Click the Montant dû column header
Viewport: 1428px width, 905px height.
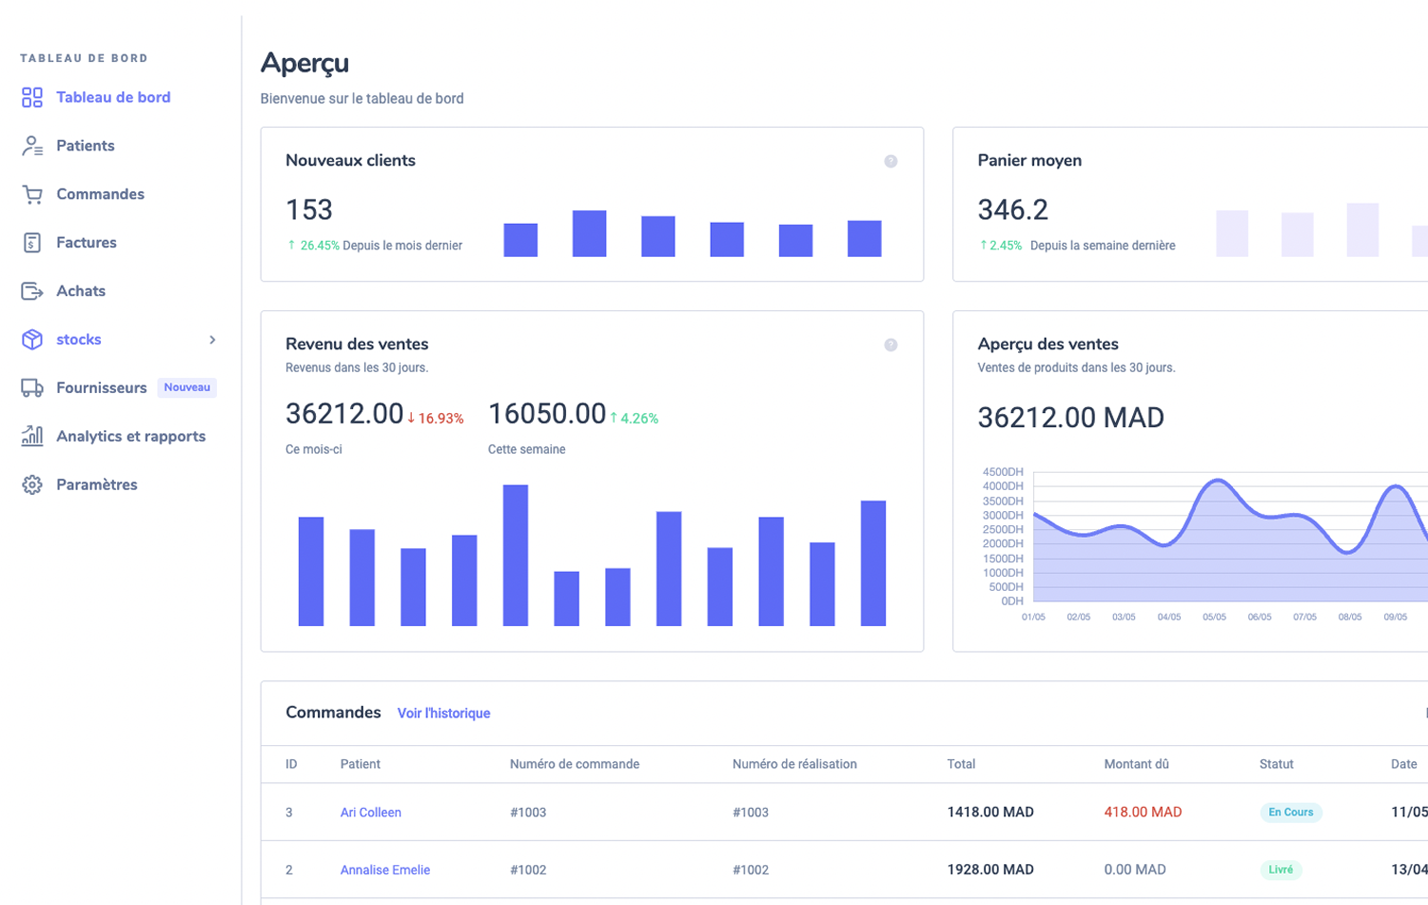(x=1136, y=764)
